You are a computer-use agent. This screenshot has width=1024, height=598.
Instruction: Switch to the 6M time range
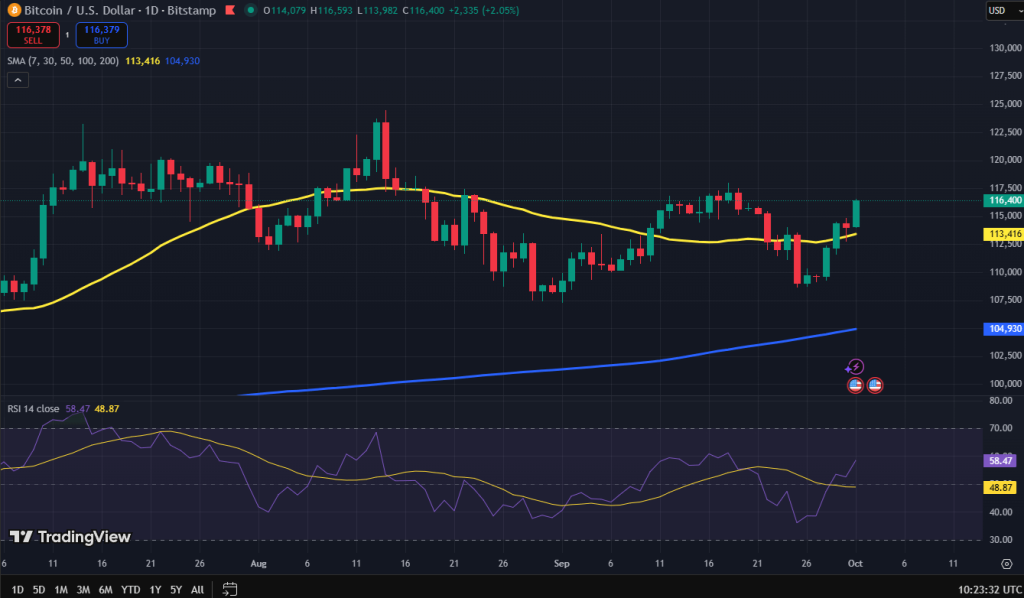coord(105,590)
